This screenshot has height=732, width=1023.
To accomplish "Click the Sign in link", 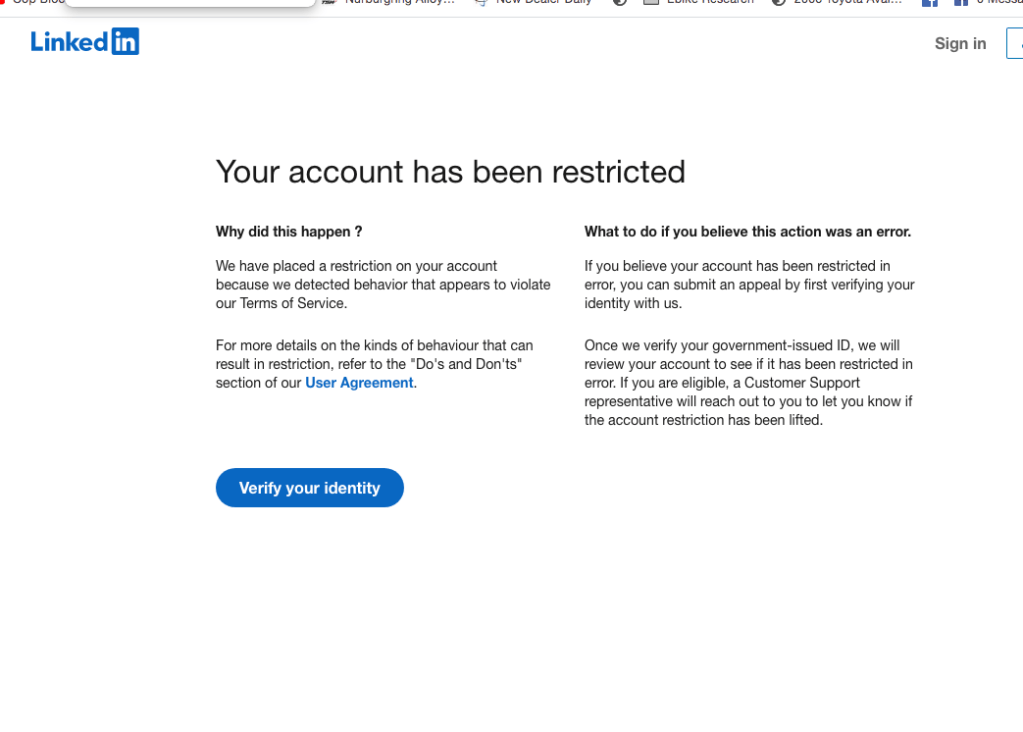I will click(x=960, y=43).
